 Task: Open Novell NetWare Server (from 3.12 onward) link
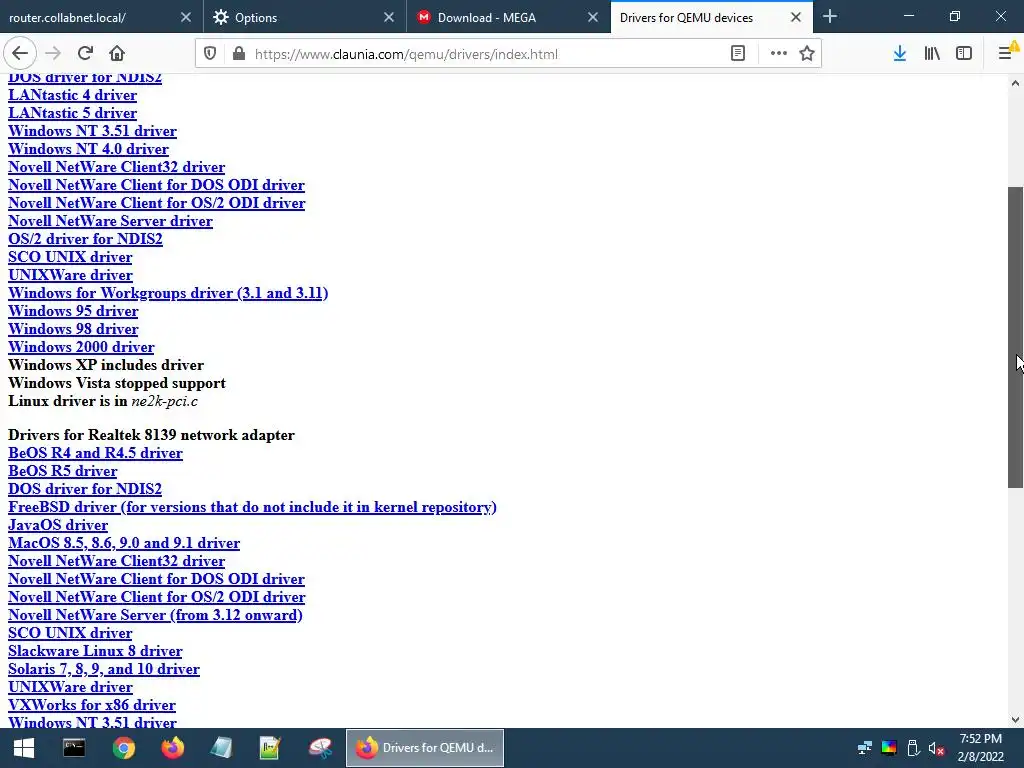155,615
